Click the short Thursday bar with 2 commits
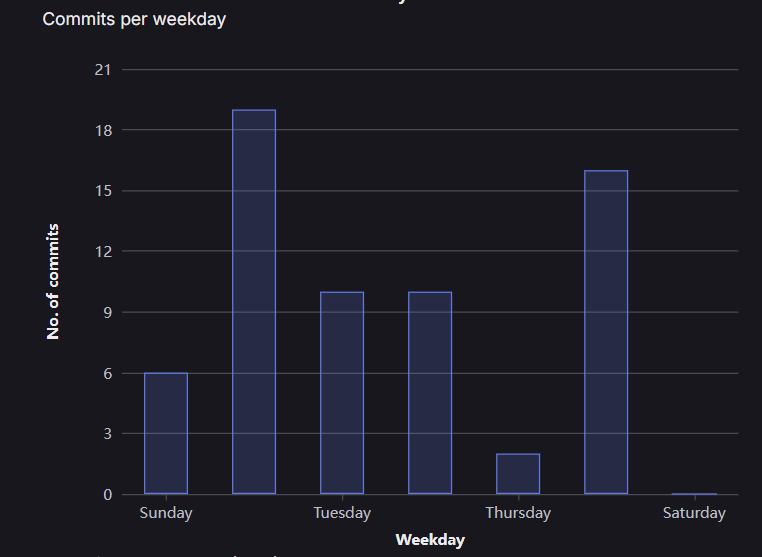 coord(518,474)
